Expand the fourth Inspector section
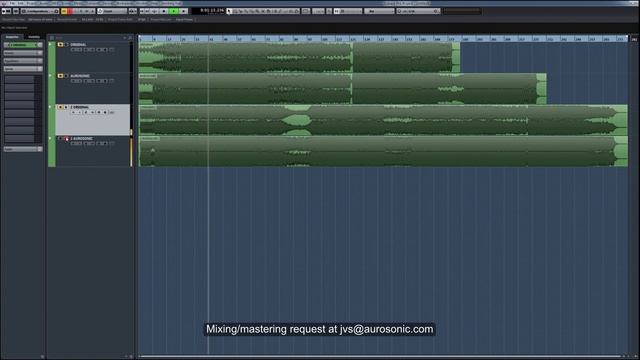 [x=23, y=69]
